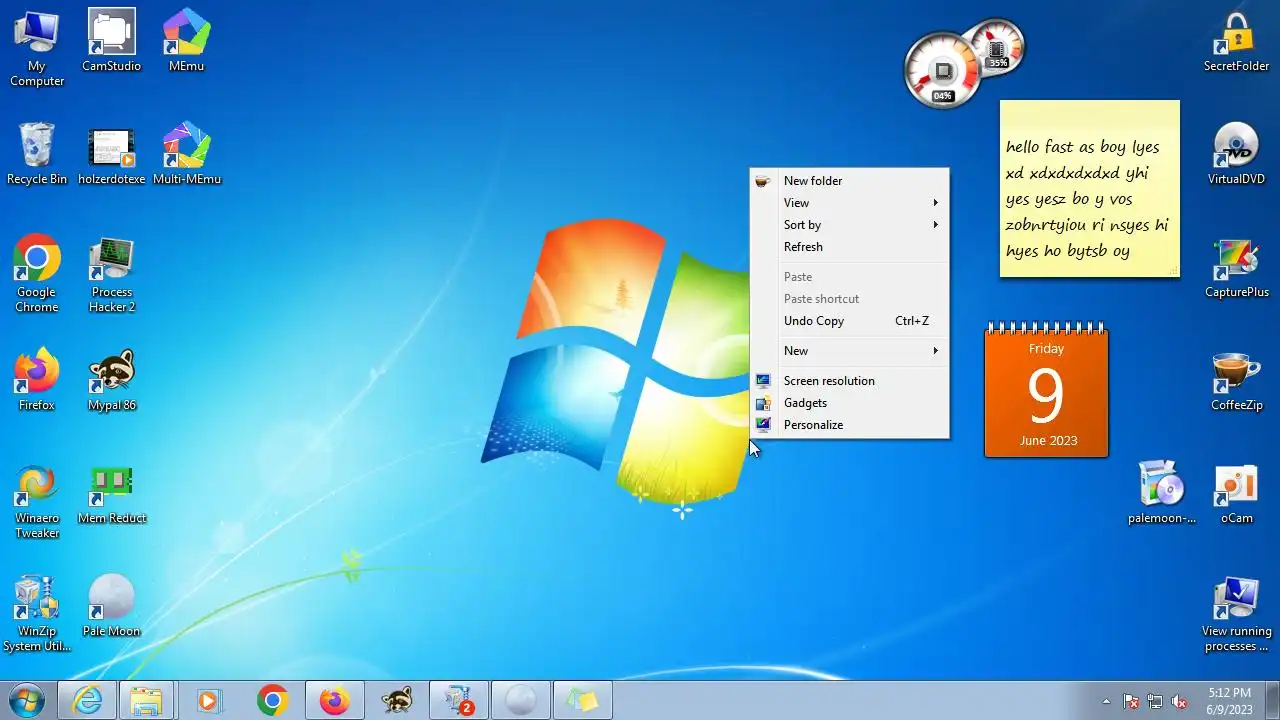The width and height of the screenshot is (1280, 720).
Task: Open the 5:12 PM taskbar clock
Action: pyautogui.click(x=1229, y=700)
